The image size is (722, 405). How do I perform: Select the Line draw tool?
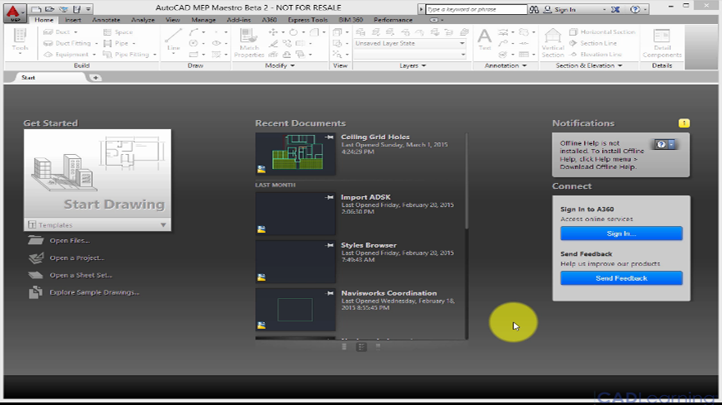[174, 39]
